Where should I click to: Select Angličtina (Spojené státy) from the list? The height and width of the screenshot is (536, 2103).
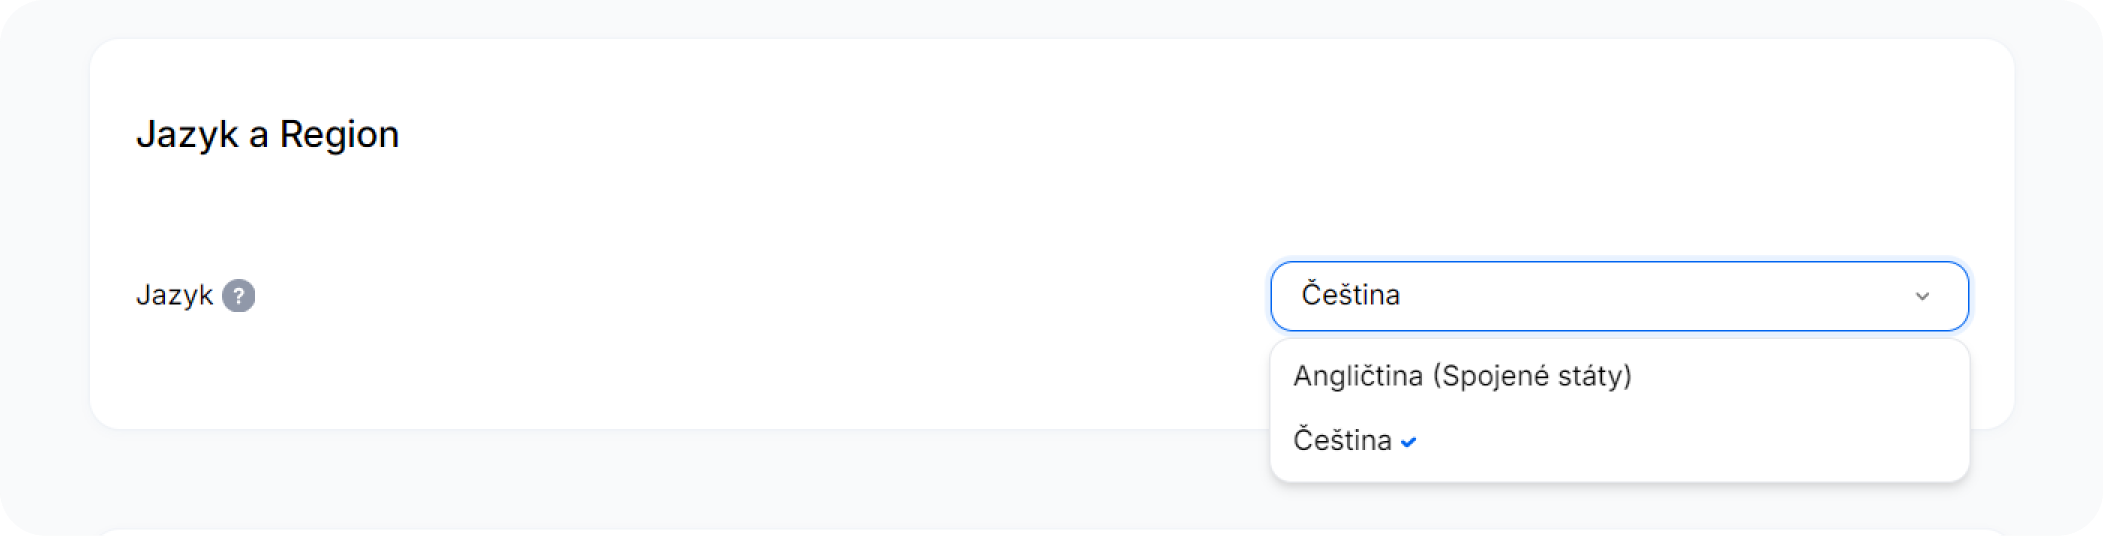click(x=1619, y=376)
